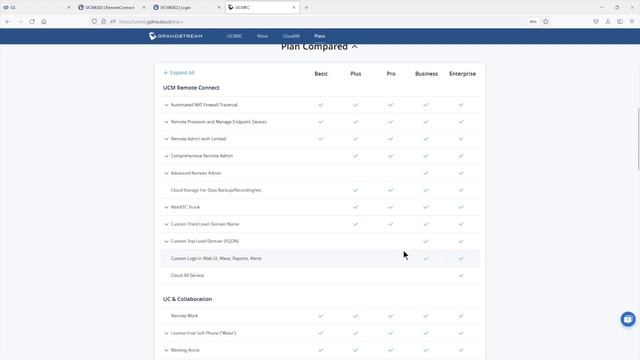Click the Basic plan column header
640x360 pixels.
pyautogui.click(x=321, y=74)
